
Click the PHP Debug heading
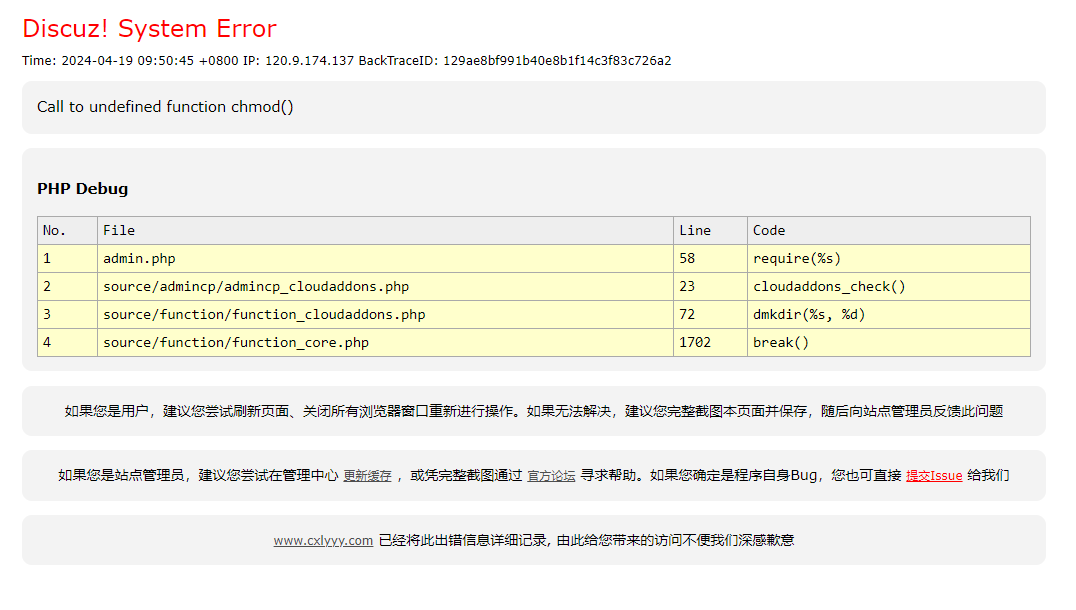pyautogui.click(x=82, y=189)
